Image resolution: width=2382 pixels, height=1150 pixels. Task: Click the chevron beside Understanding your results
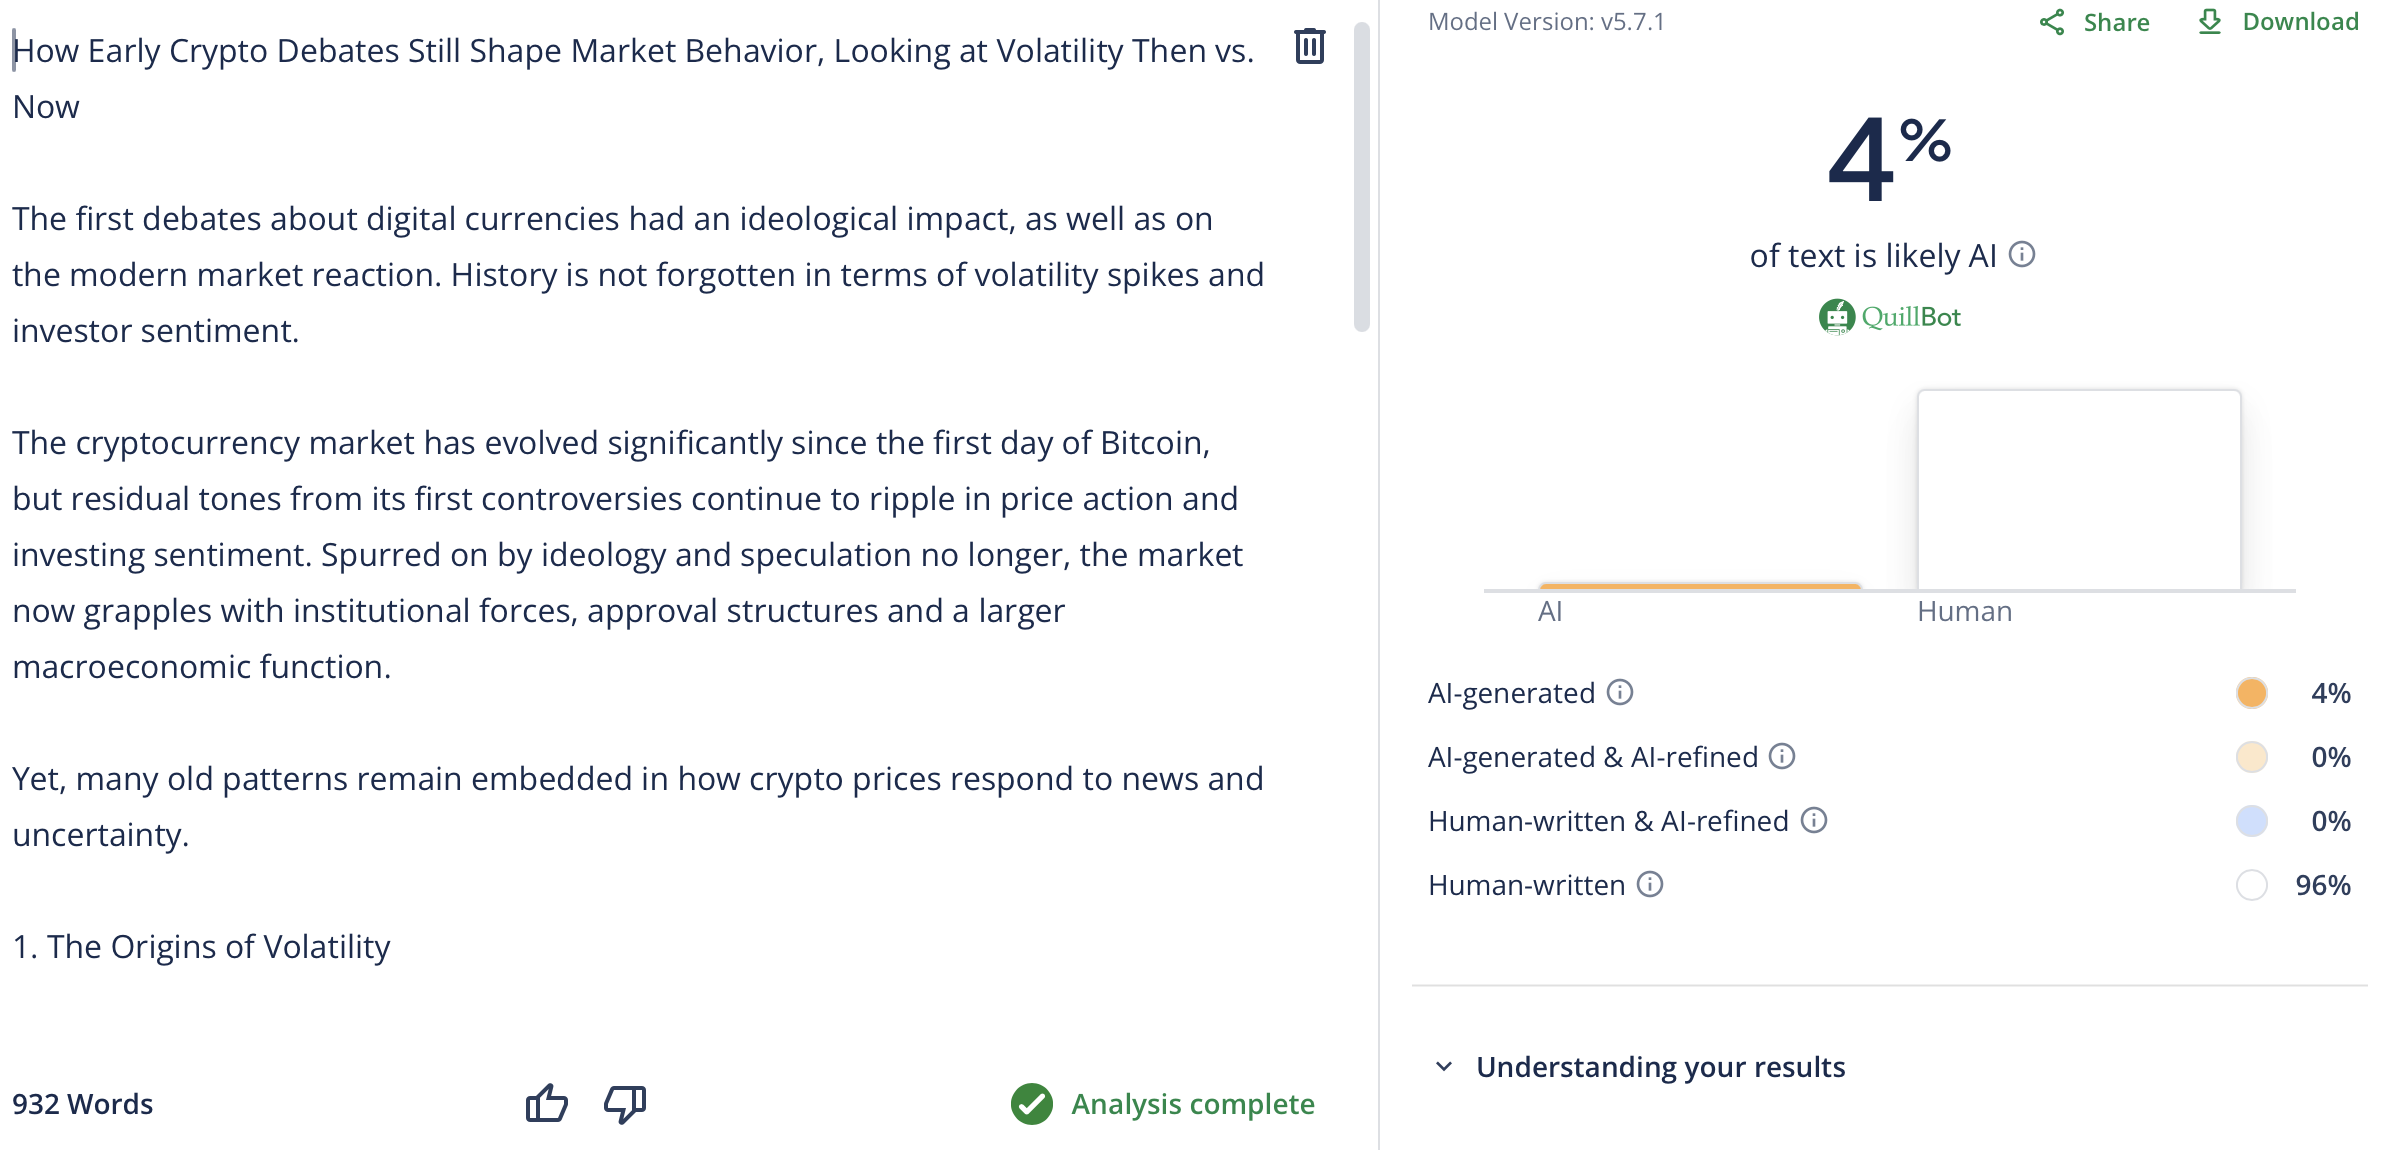[1444, 1067]
